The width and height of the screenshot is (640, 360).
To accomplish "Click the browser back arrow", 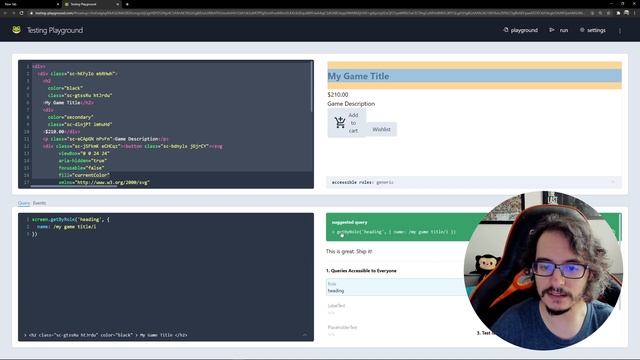I will tap(5, 13).
